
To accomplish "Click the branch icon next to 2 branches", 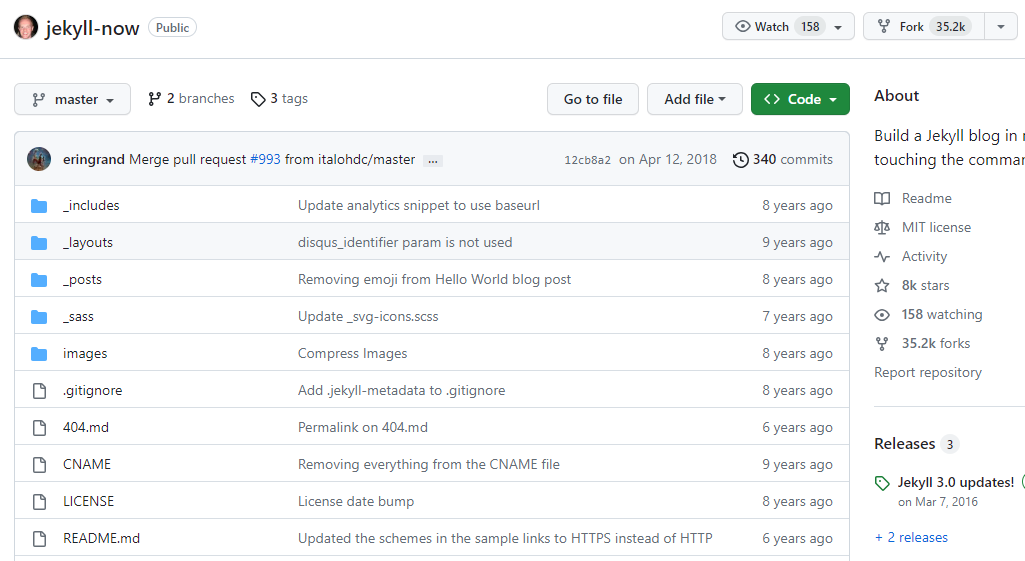I will point(154,99).
